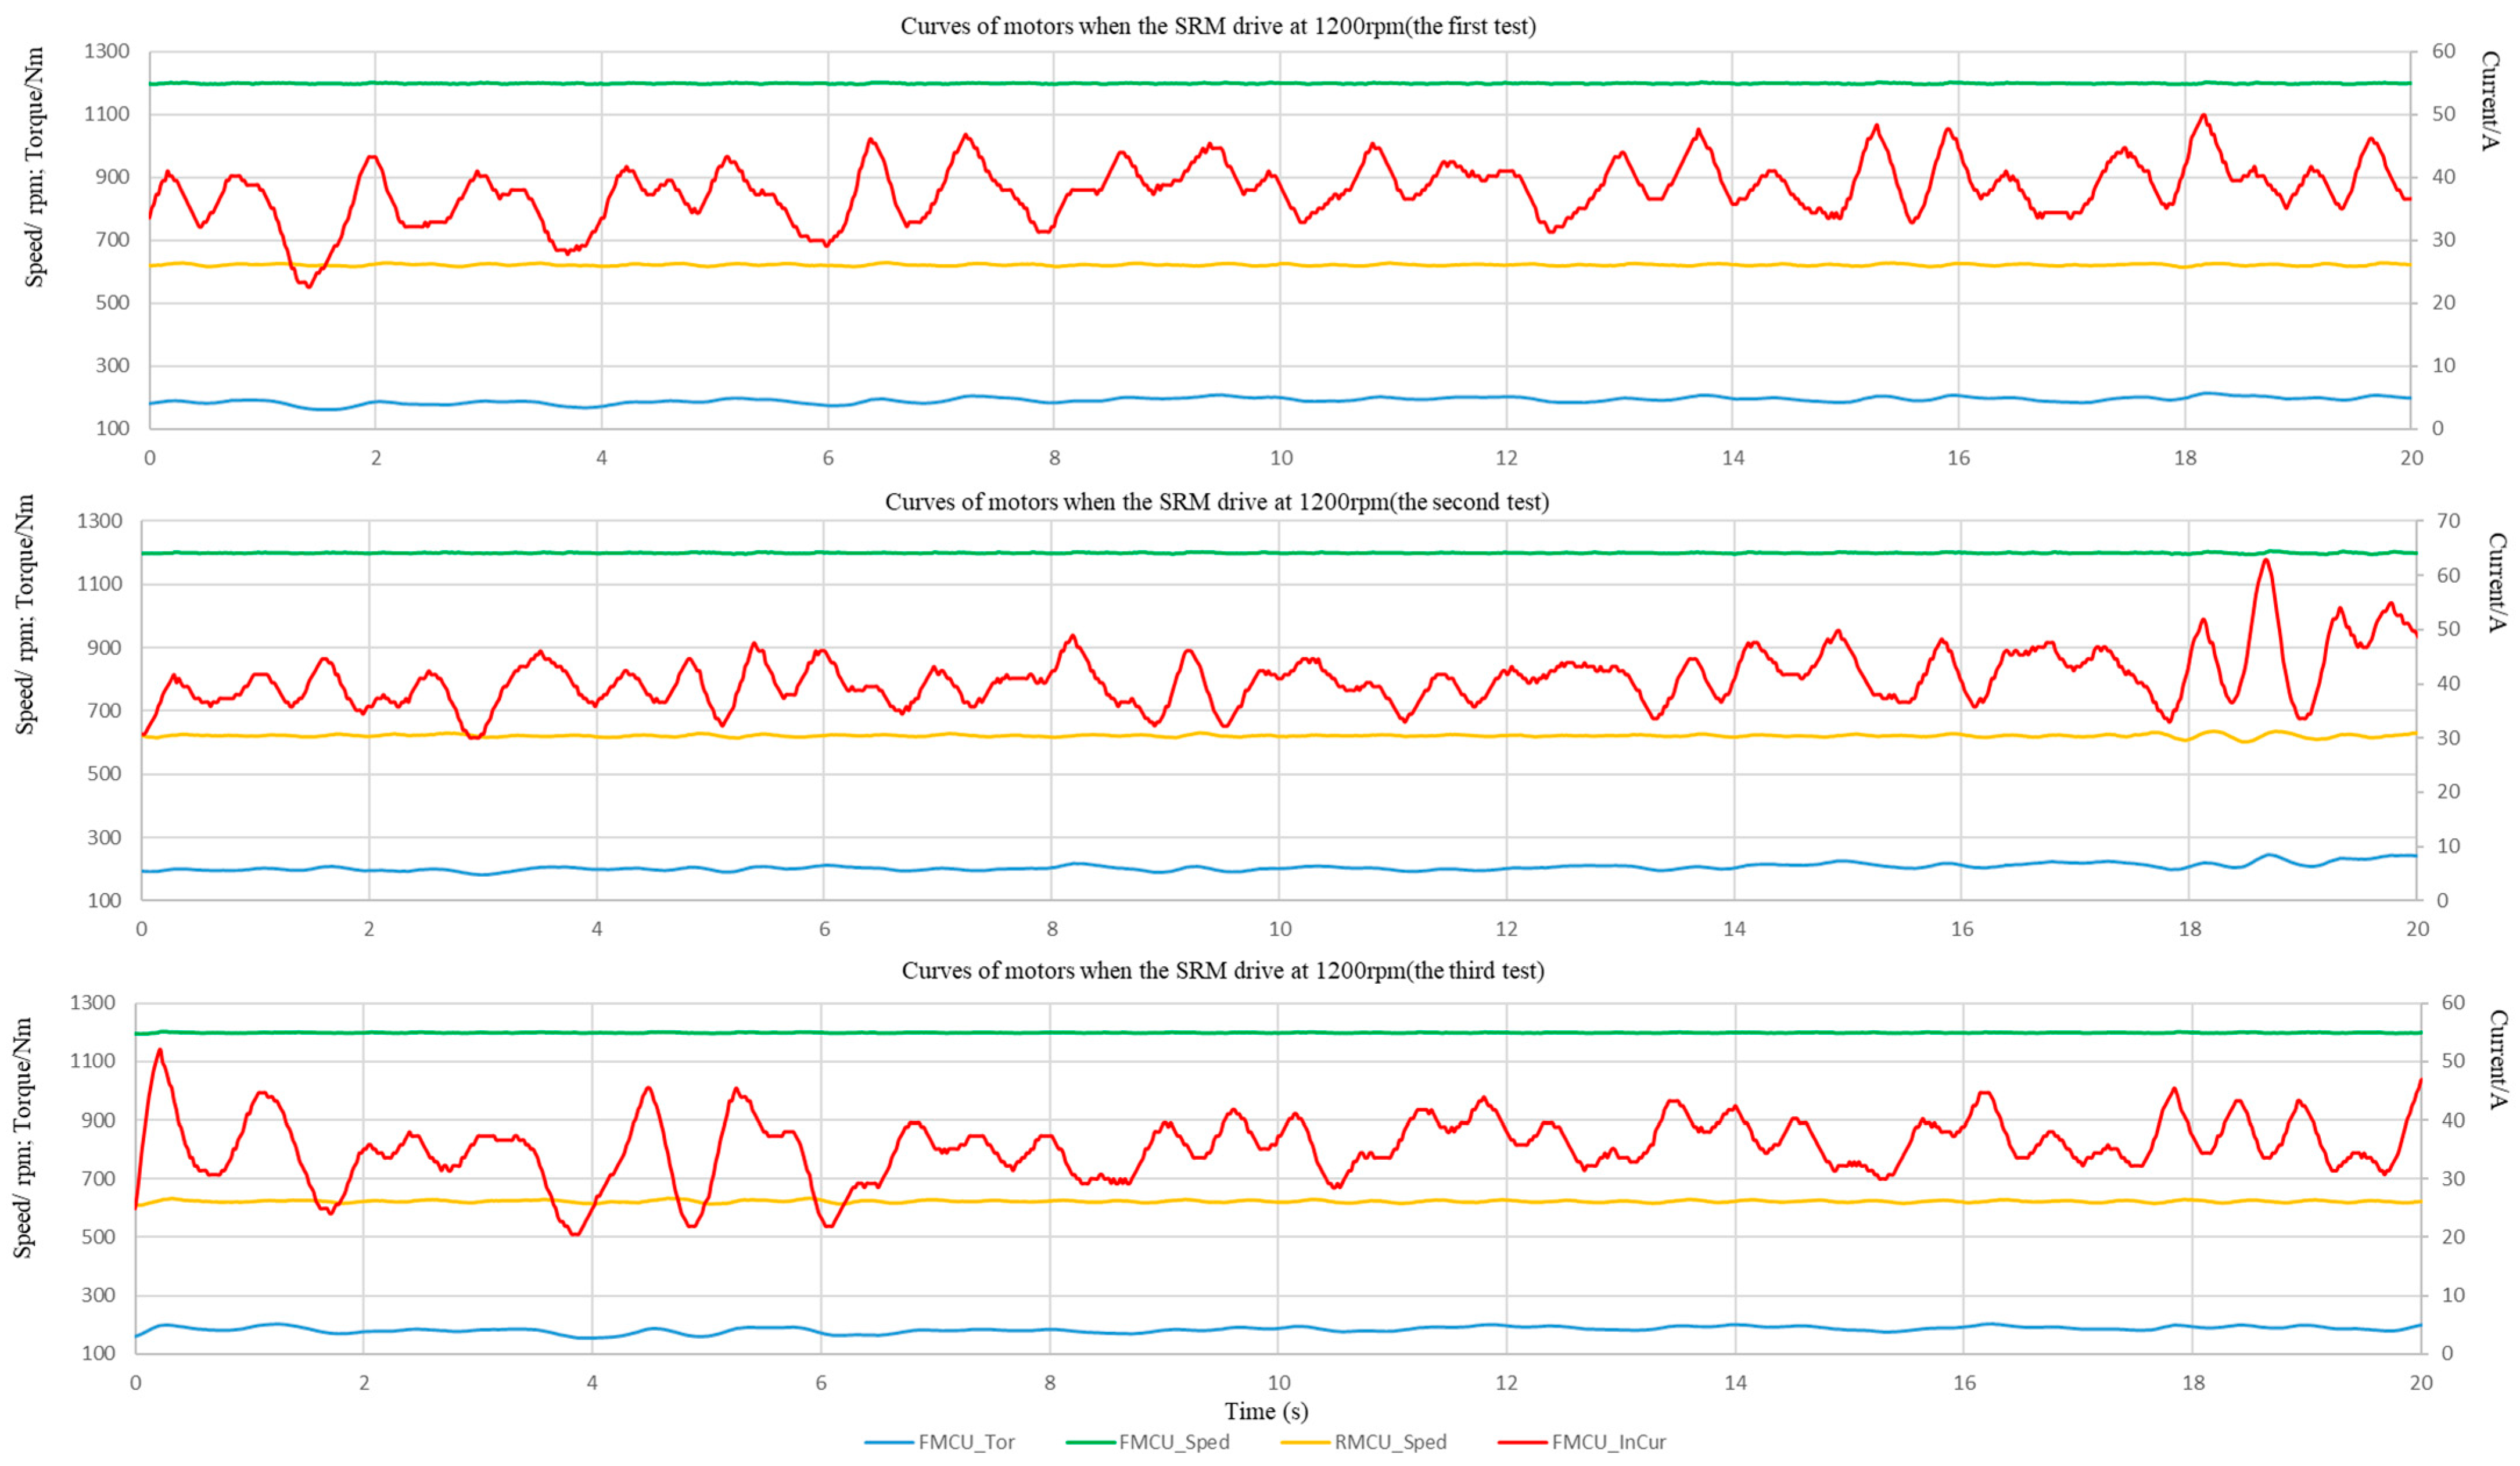Click the second test chart title
Viewport: 2520px width, 1466px height.
1217,501
